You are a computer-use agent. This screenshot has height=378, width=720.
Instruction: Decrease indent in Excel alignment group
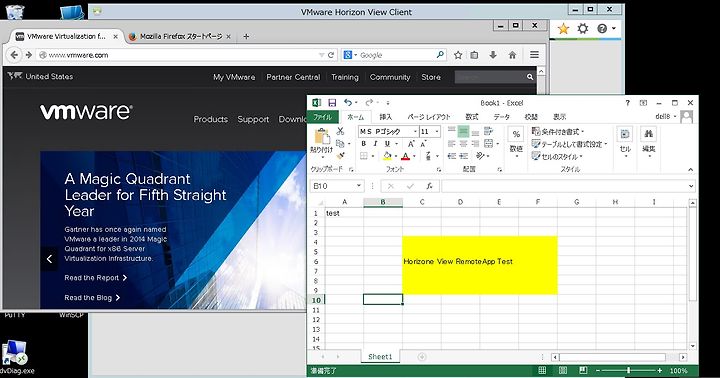[x=452, y=156]
